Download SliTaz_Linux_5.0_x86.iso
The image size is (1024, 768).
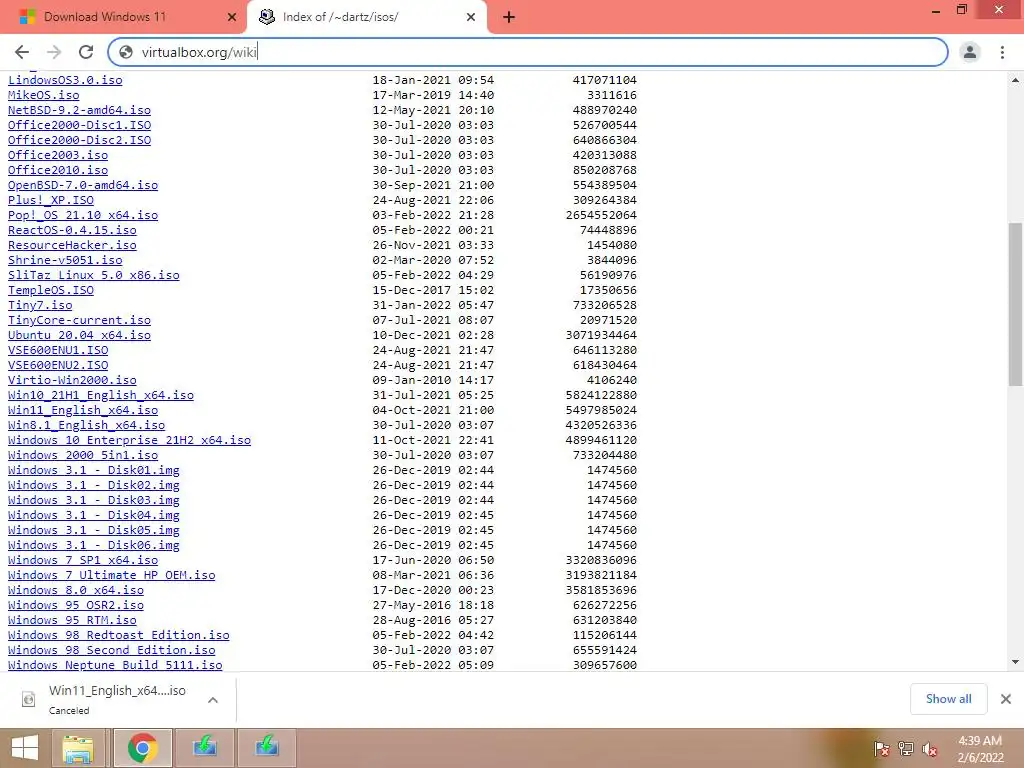point(93,276)
